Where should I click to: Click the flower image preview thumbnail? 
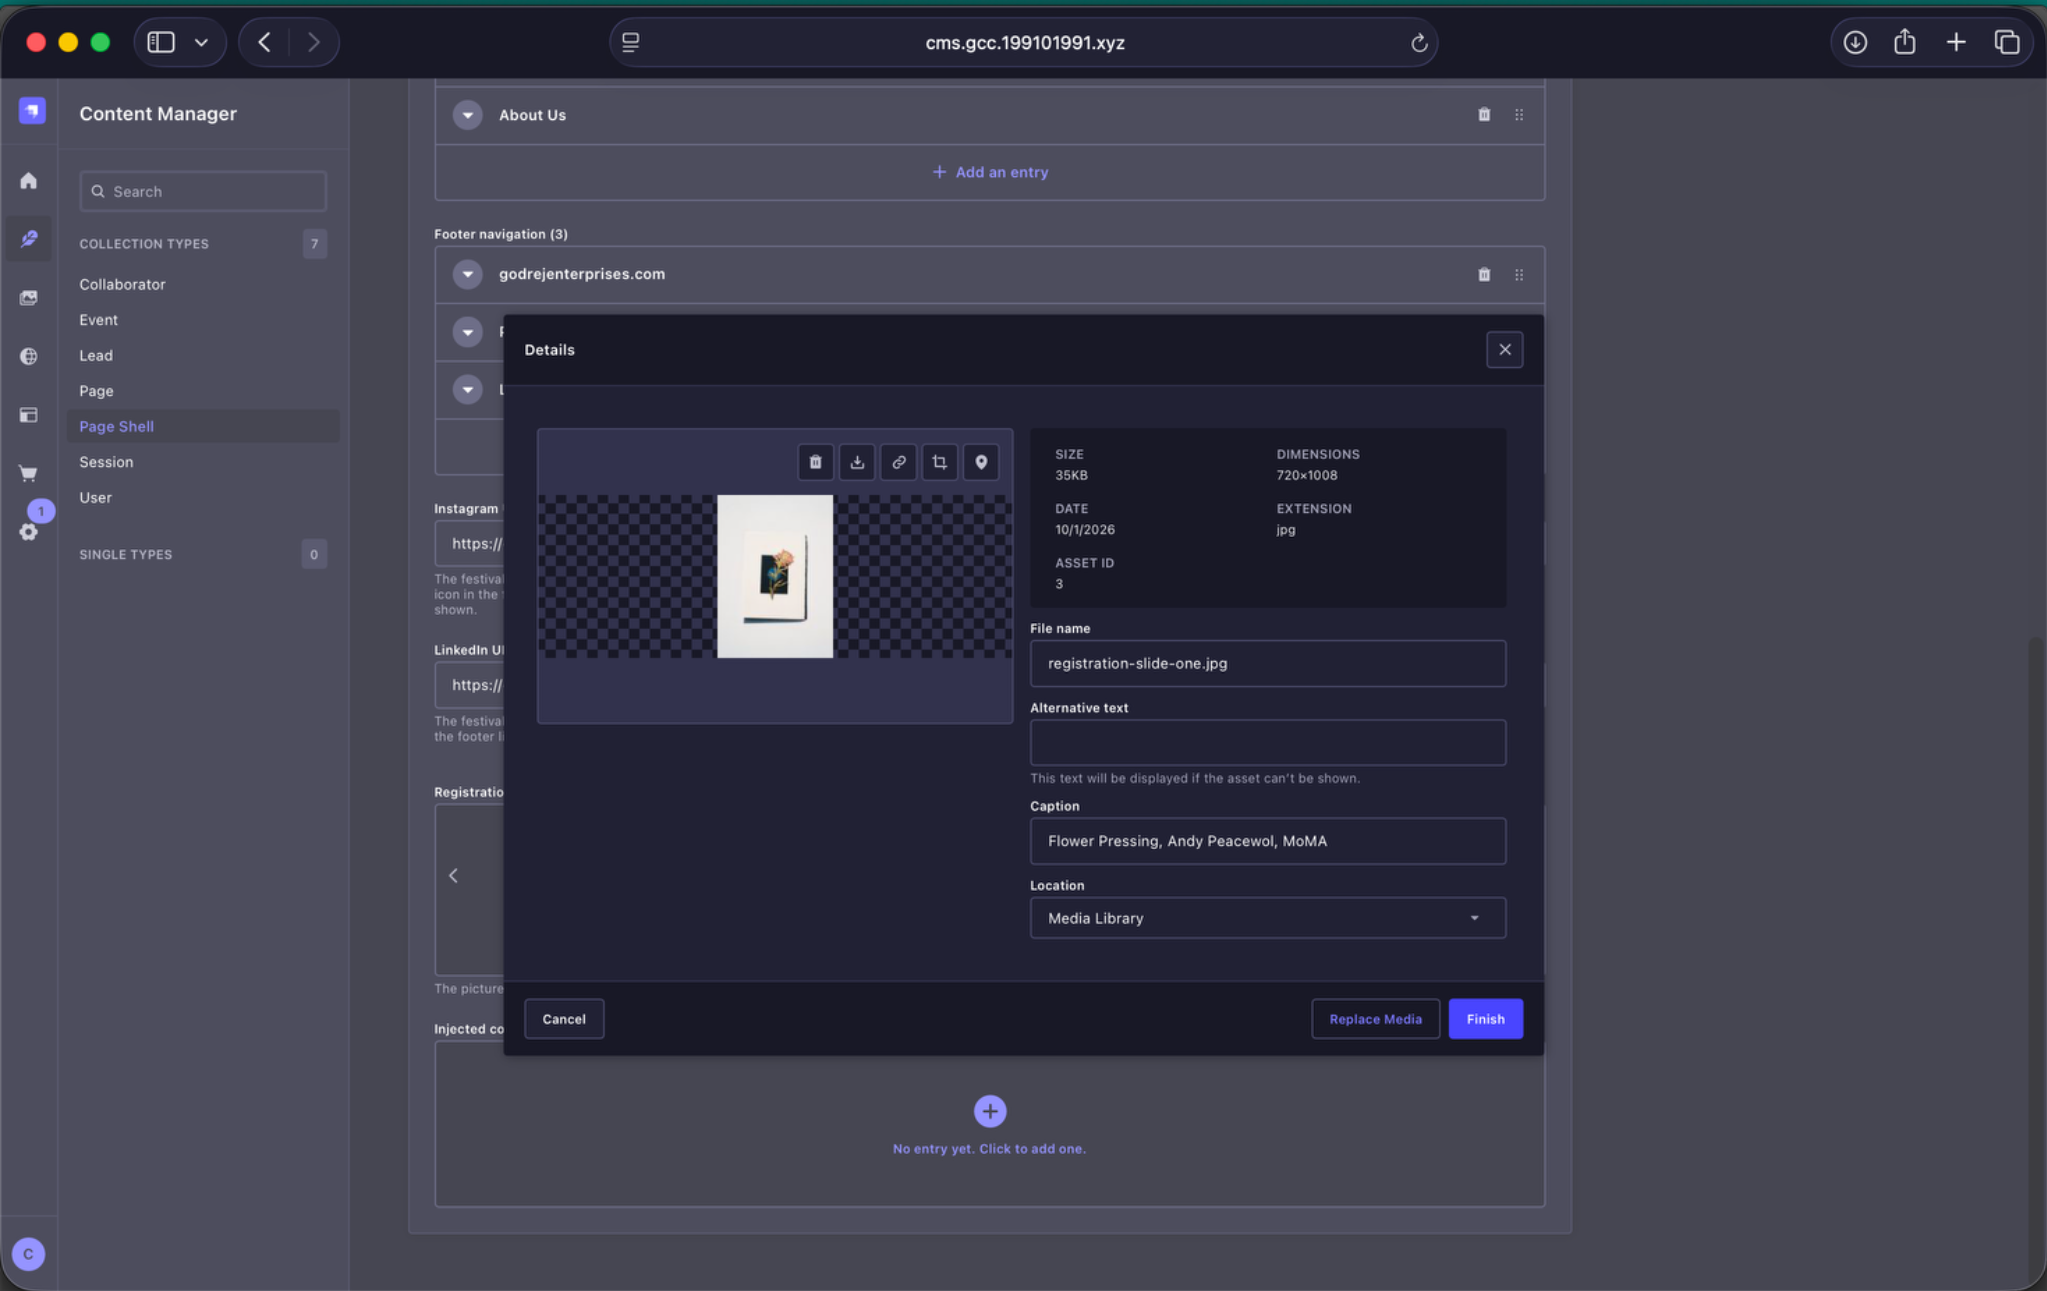775,576
